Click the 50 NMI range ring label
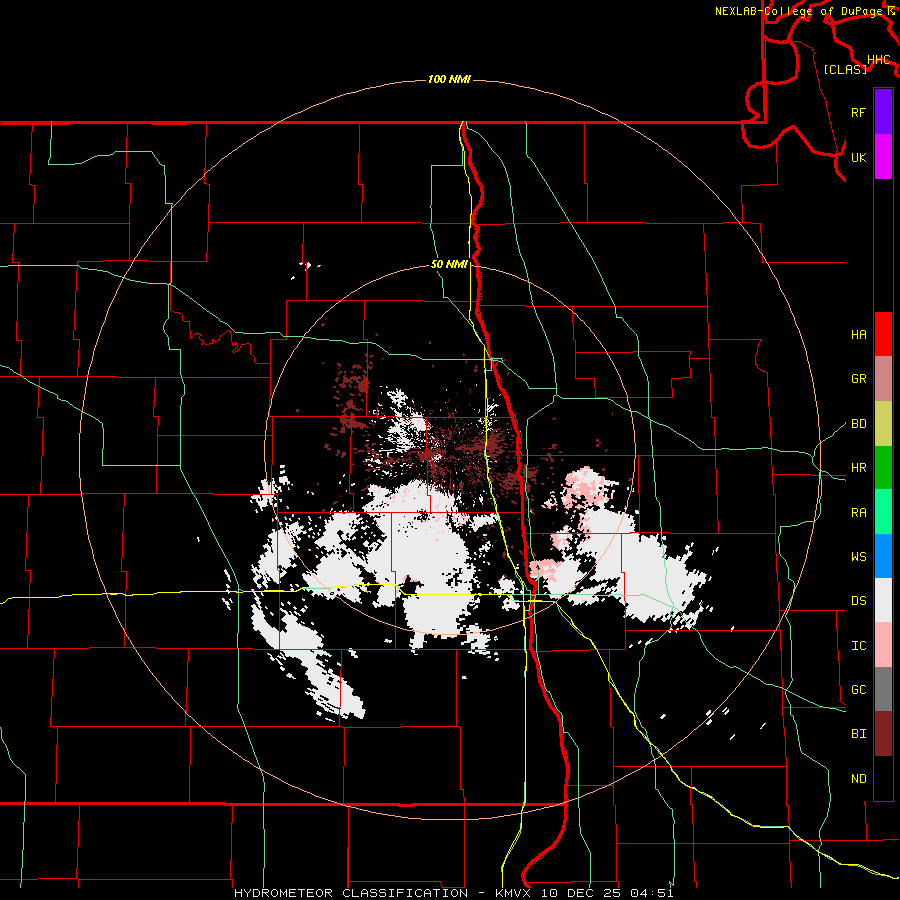This screenshot has width=900, height=900. pos(449,264)
